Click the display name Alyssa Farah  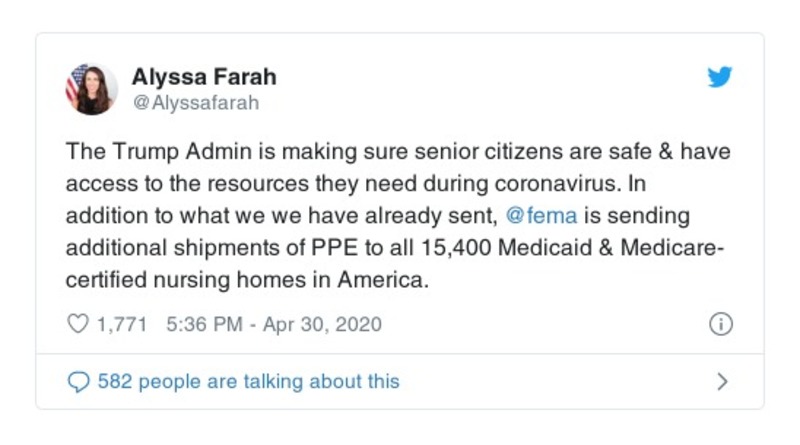pyautogui.click(x=204, y=76)
